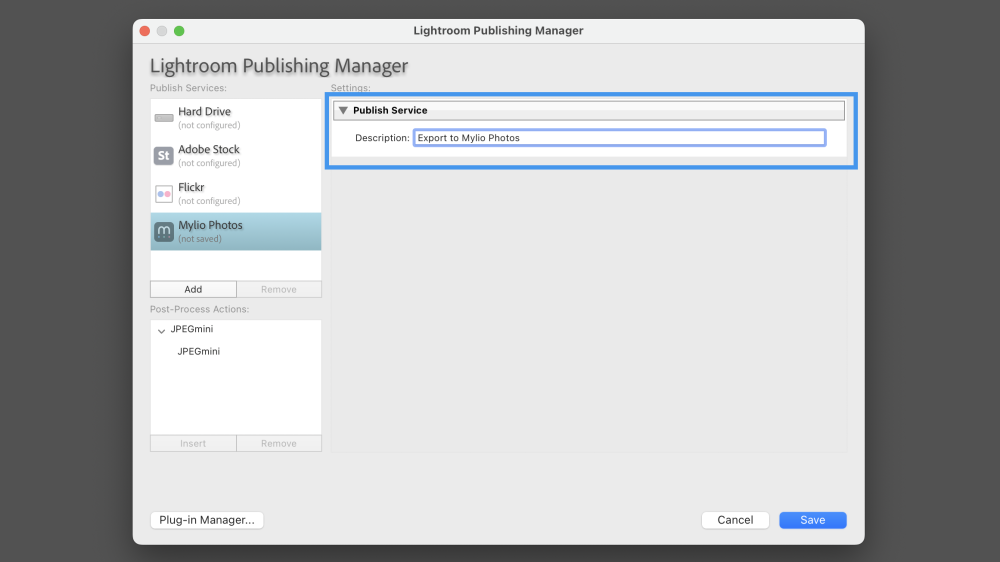Click Remove under Publish Services

pyautogui.click(x=279, y=289)
